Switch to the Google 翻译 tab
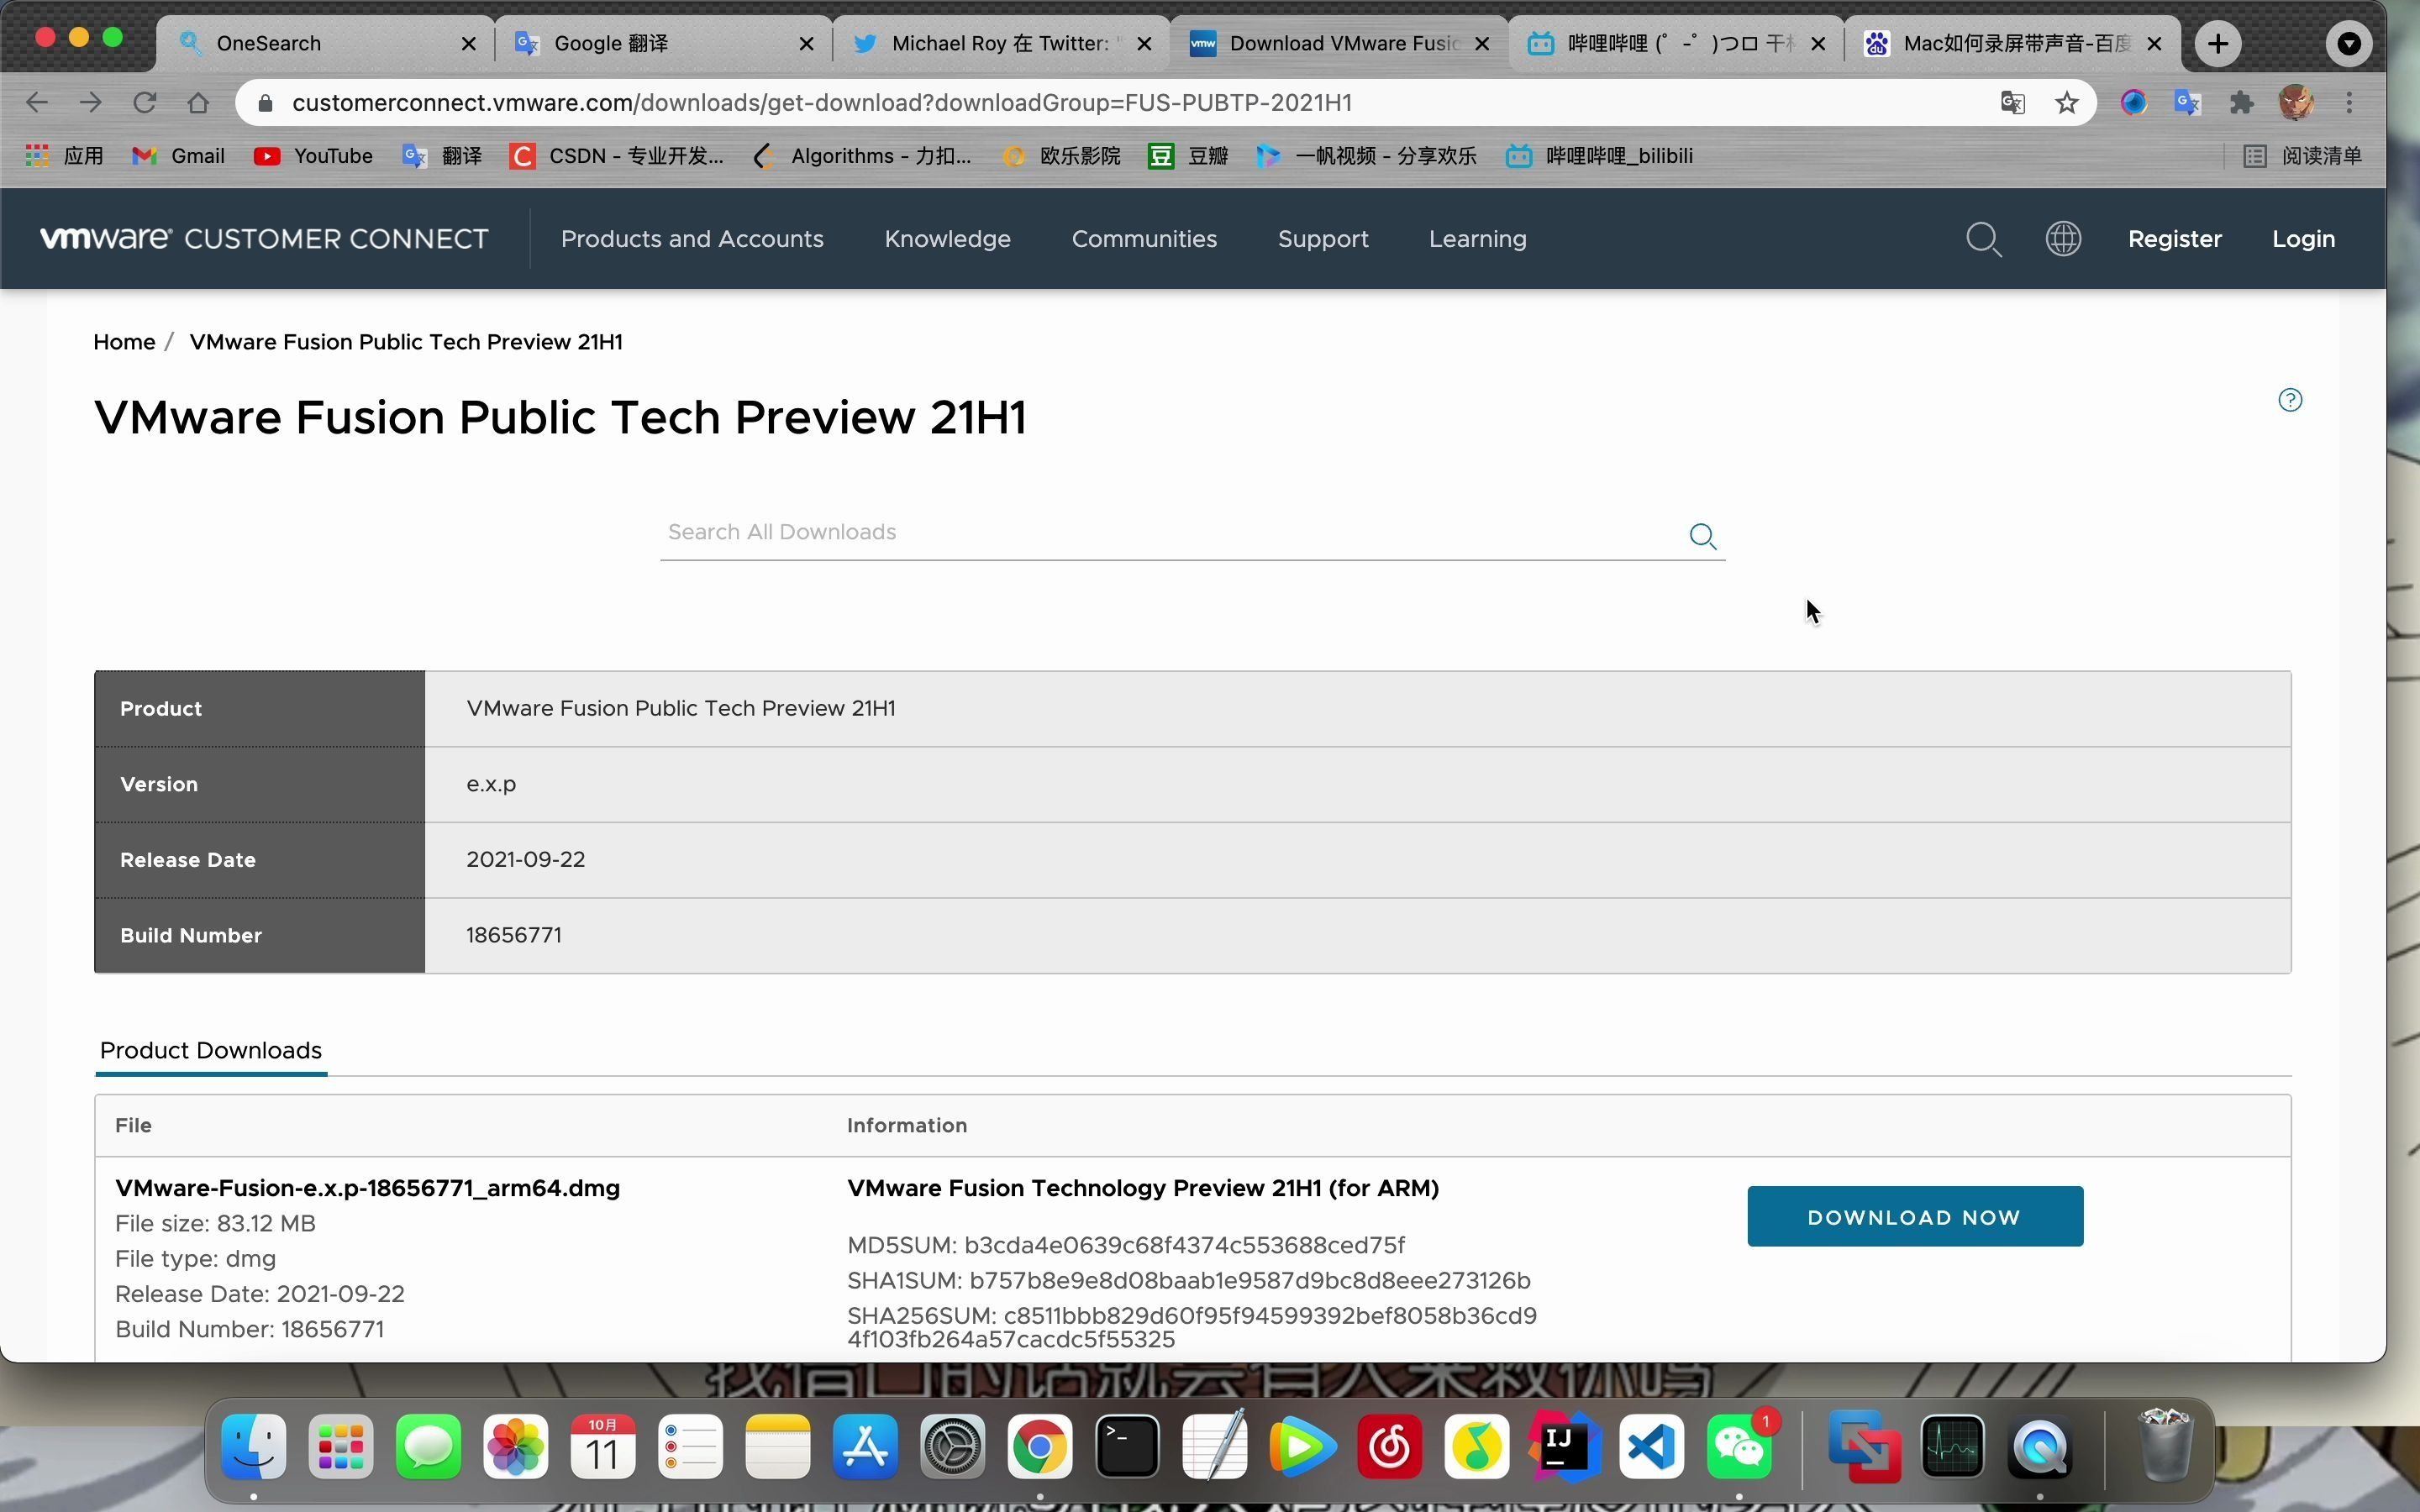The height and width of the screenshot is (1512, 2420). [611, 43]
